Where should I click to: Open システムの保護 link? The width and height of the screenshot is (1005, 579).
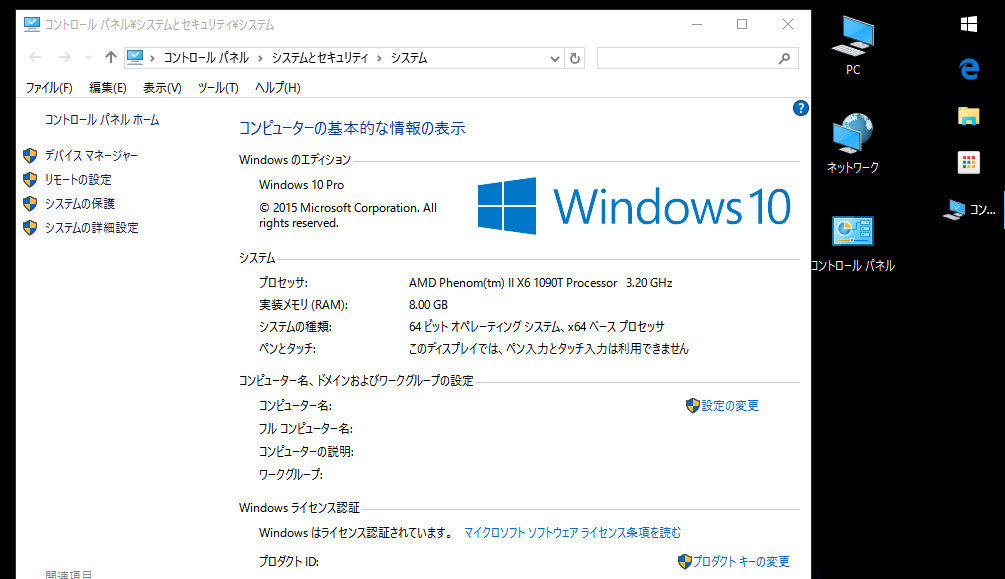79,204
